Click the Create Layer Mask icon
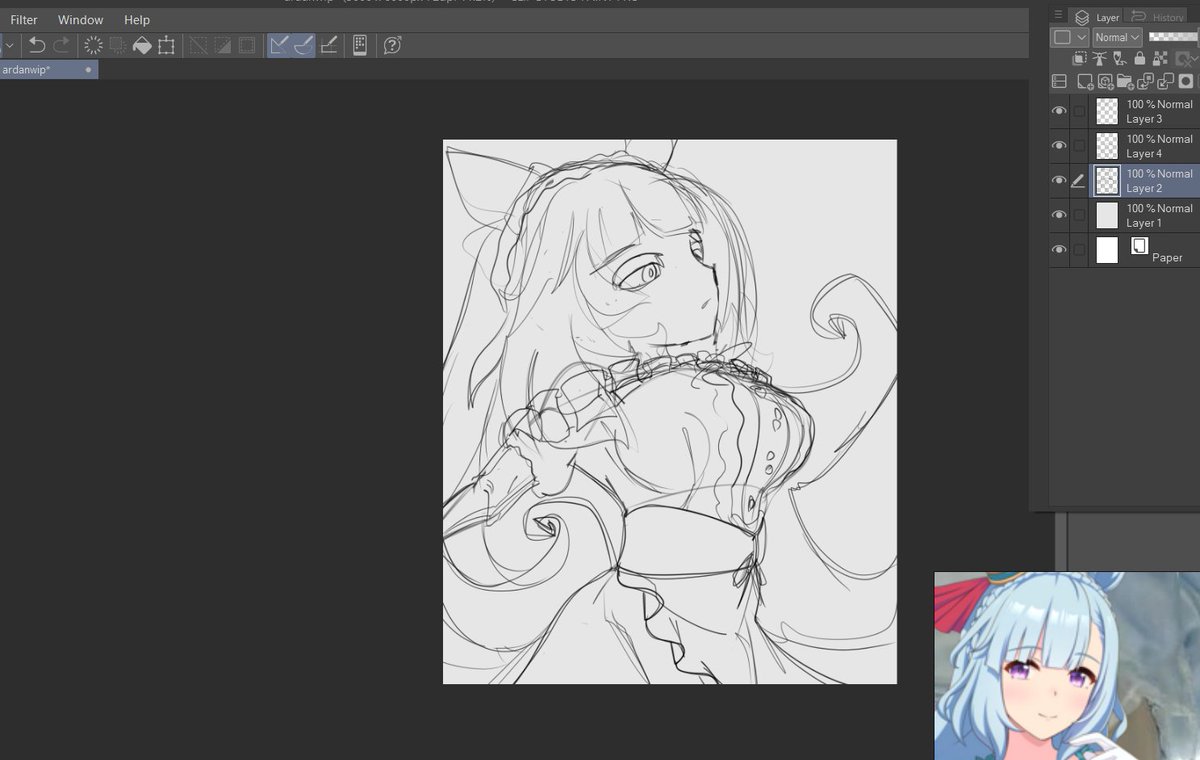Image resolution: width=1200 pixels, height=760 pixels. [1186, 81]
